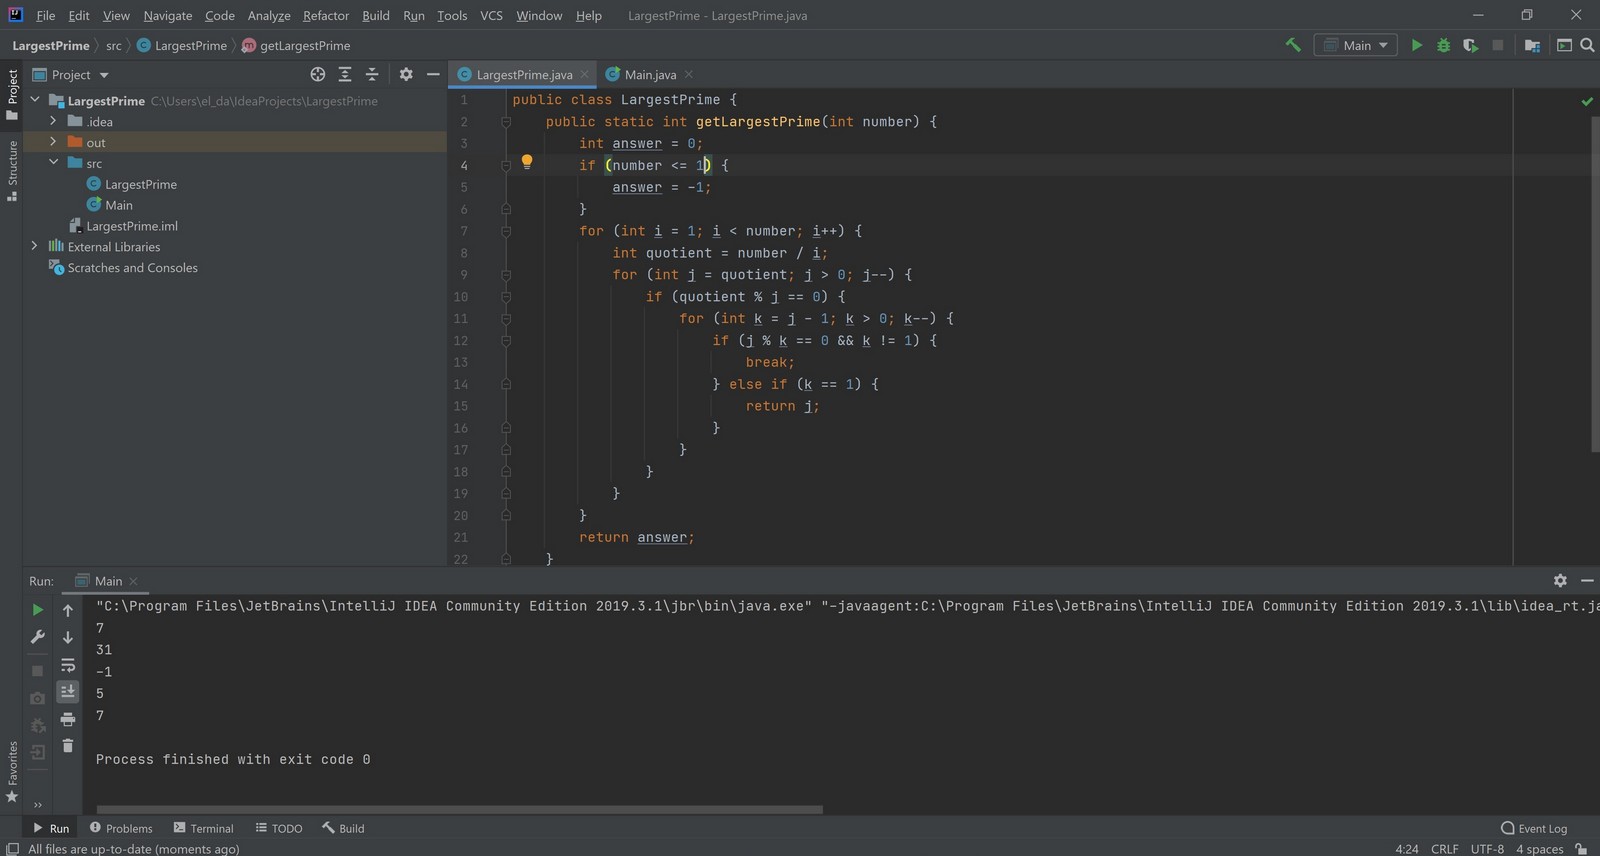Rerun Main using the console run arrow

click(37, 610)
